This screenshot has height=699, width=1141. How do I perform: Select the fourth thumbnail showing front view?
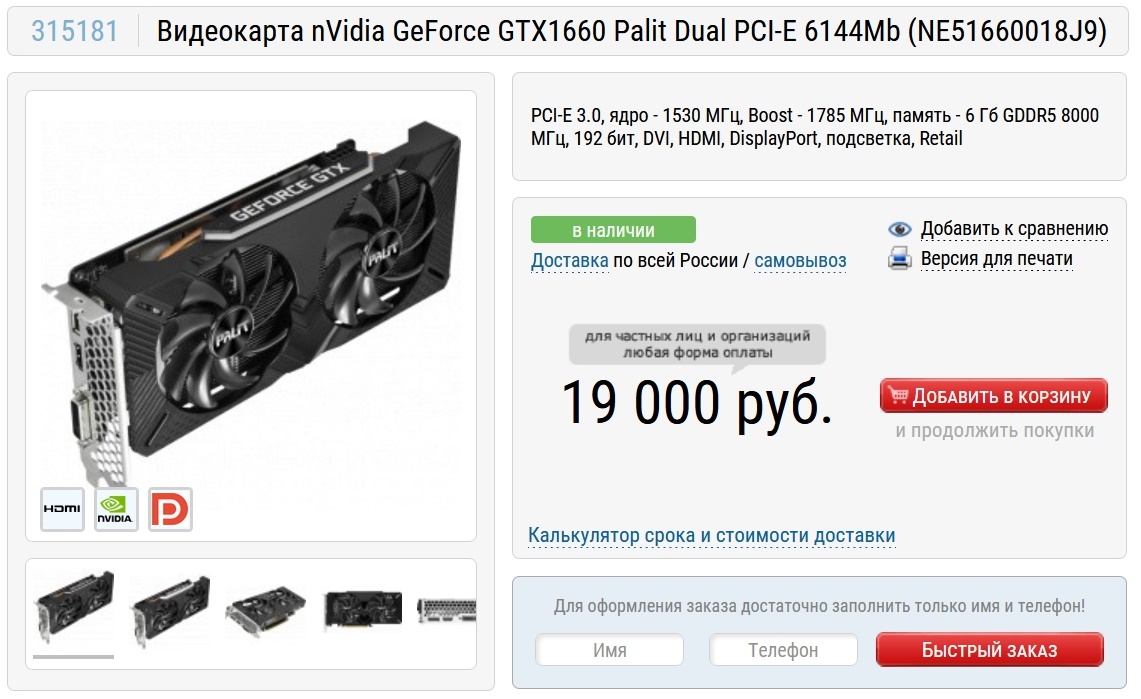click(363, 610)
